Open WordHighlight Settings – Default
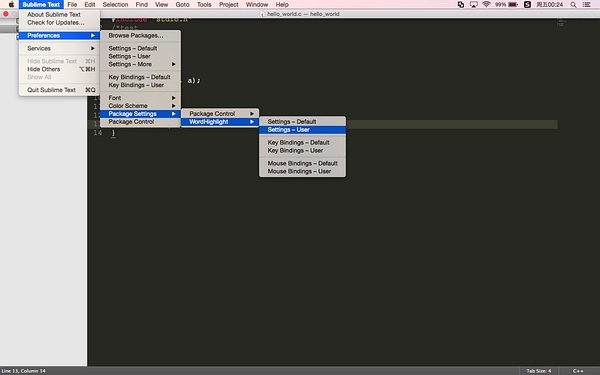The width and height of the screenshot is (600, 375). [302, 122]
